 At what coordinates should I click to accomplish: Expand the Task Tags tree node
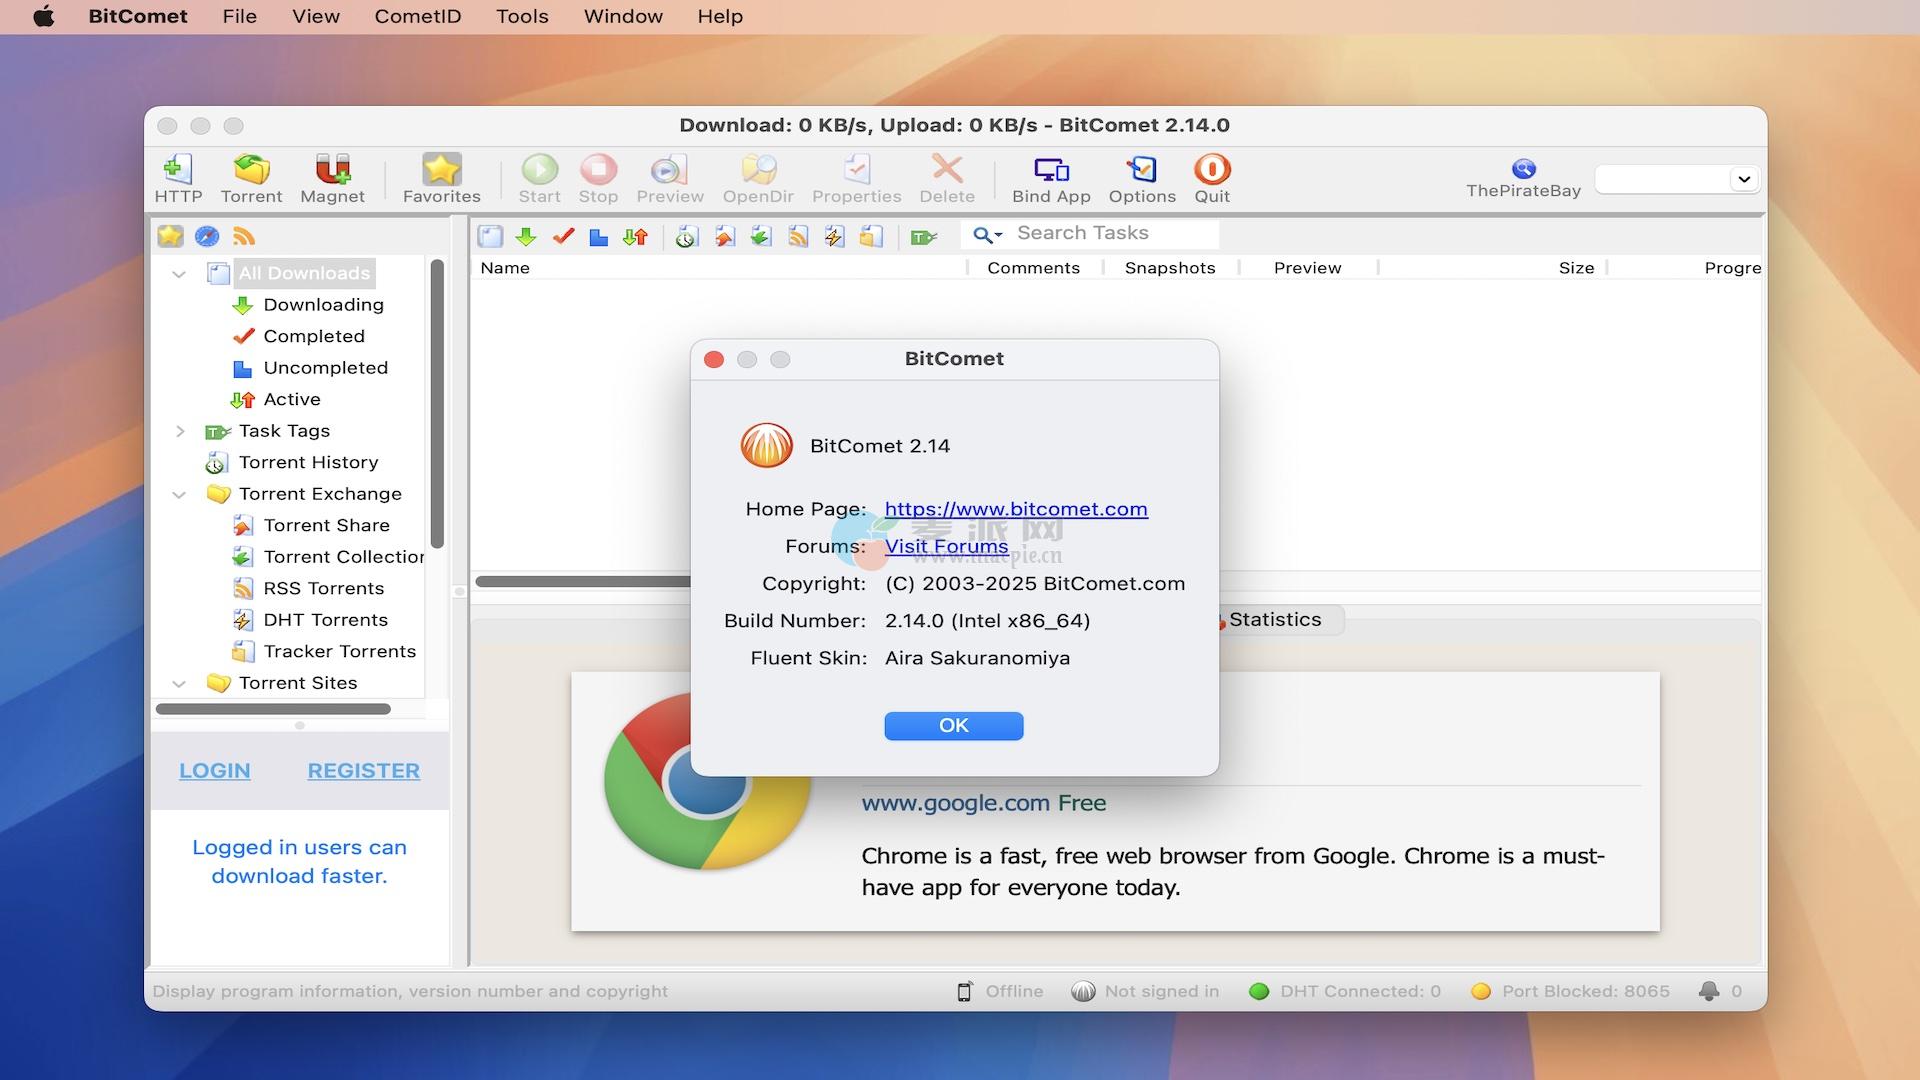[180, 431]
